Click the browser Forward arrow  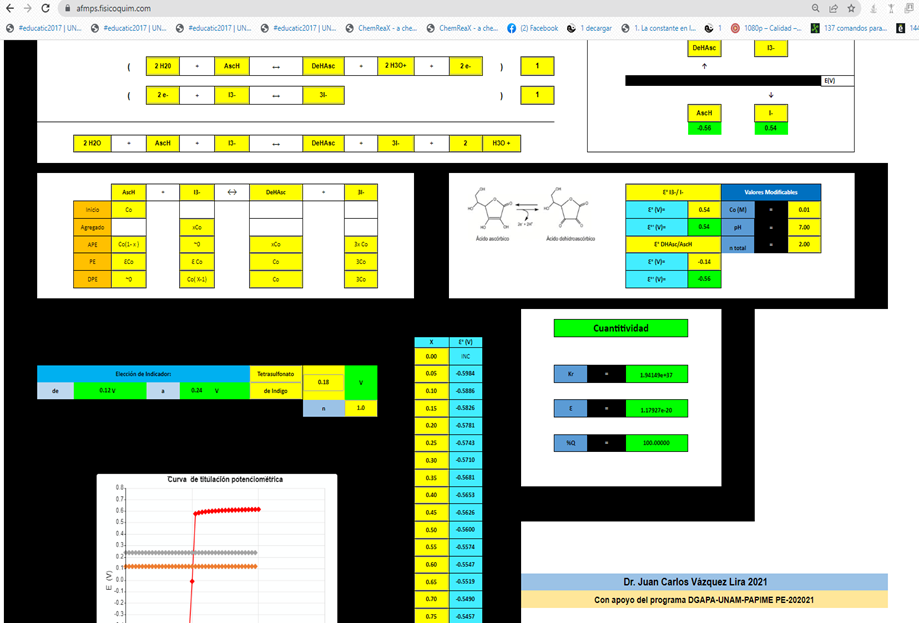coord(27,8)
